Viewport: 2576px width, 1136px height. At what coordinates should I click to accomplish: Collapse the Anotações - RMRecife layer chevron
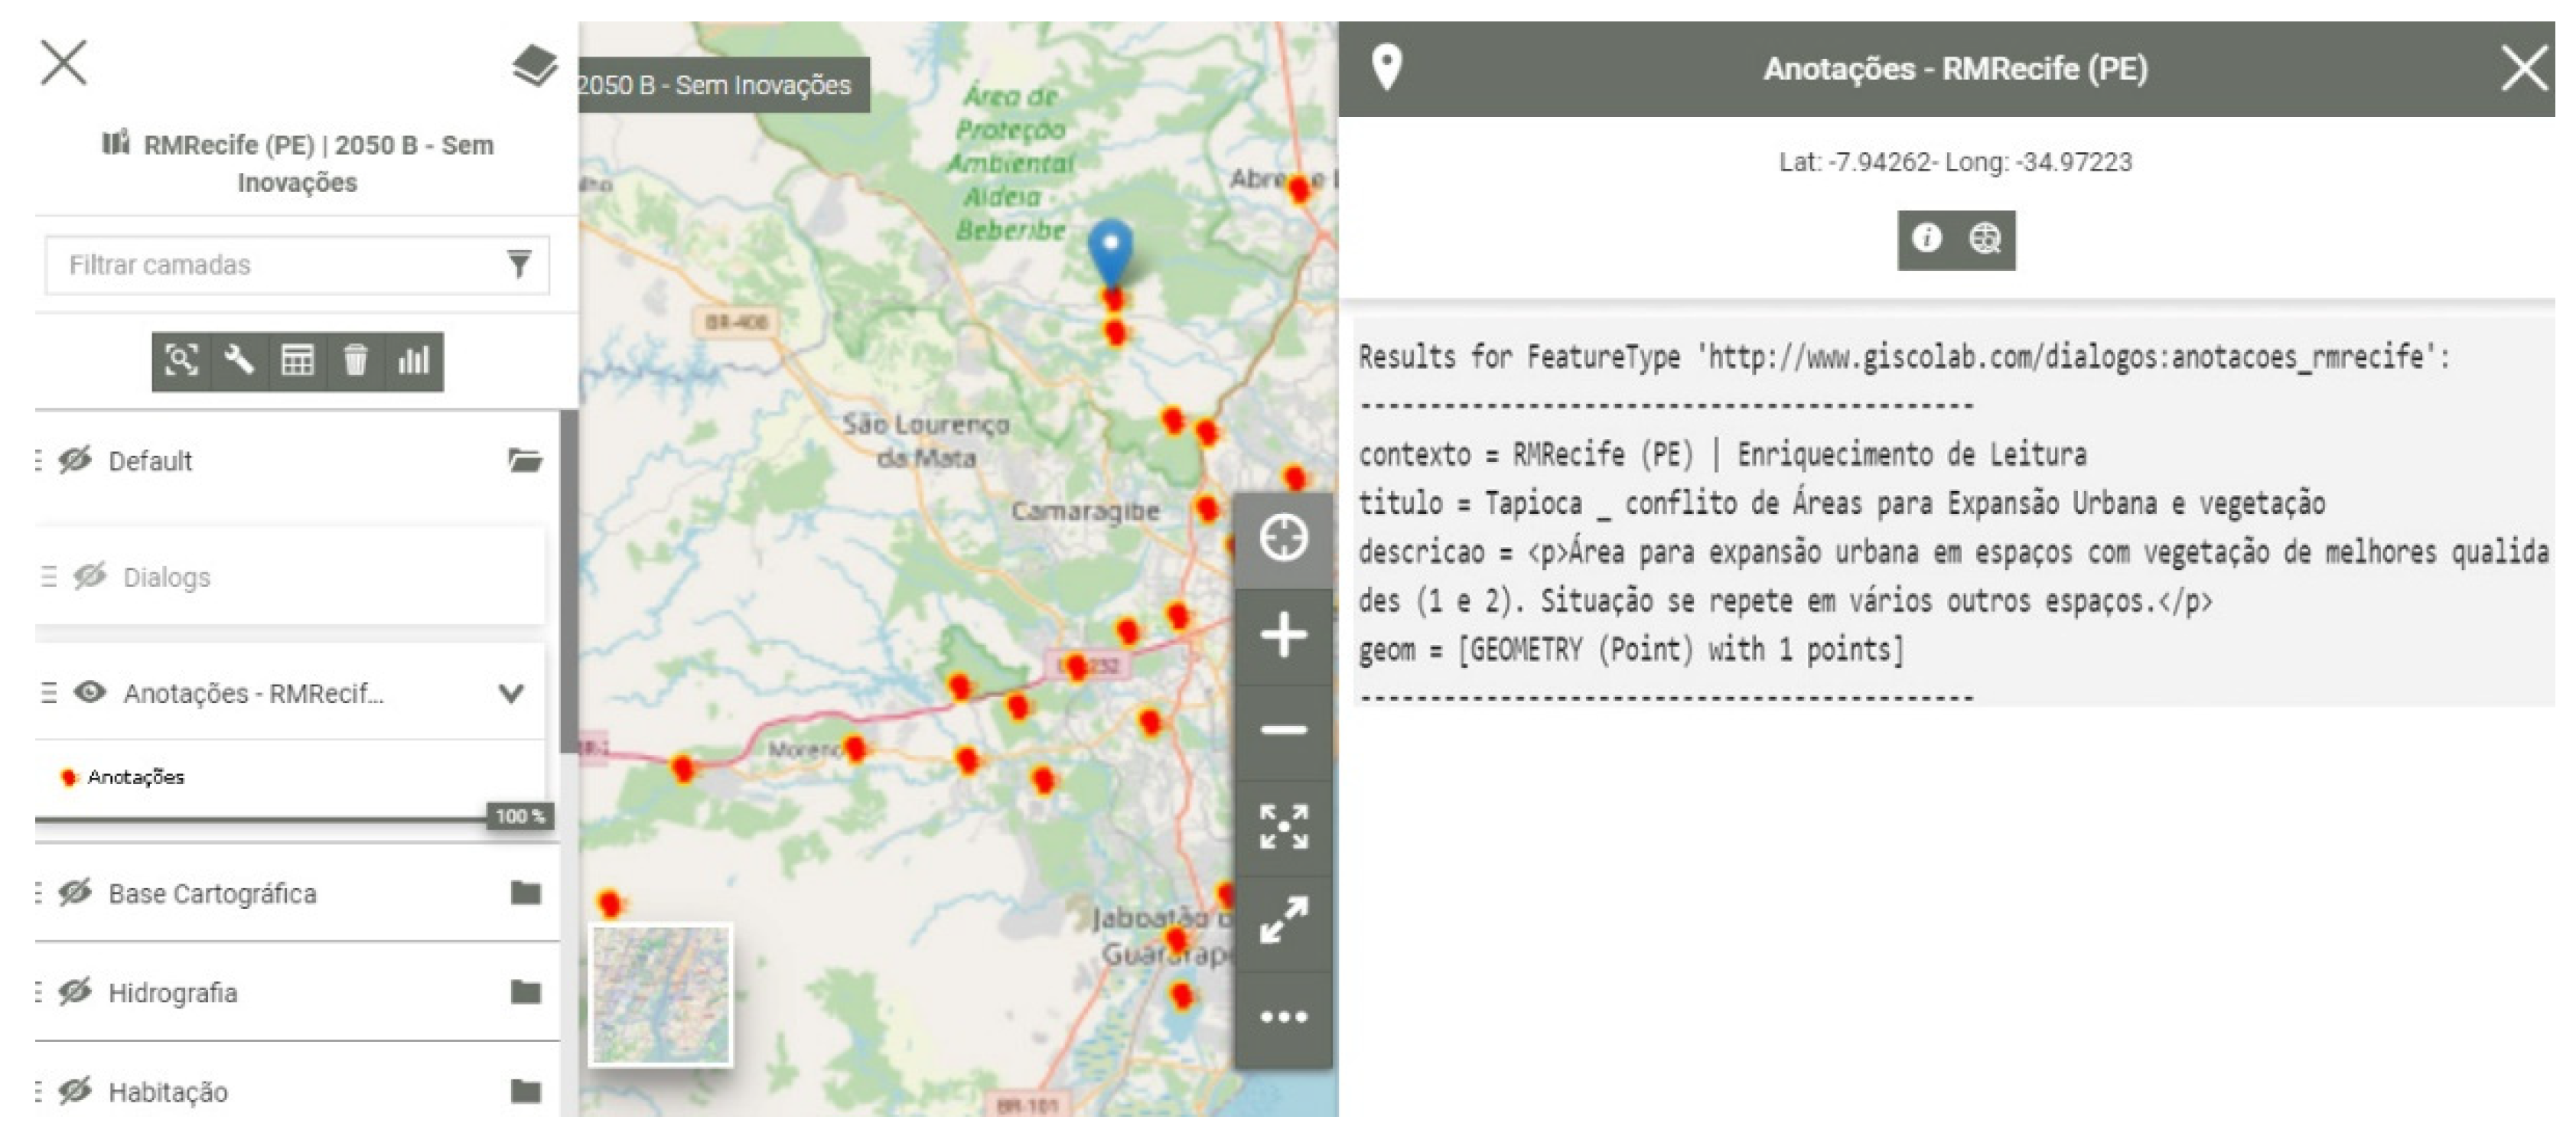tap(511, 693)
